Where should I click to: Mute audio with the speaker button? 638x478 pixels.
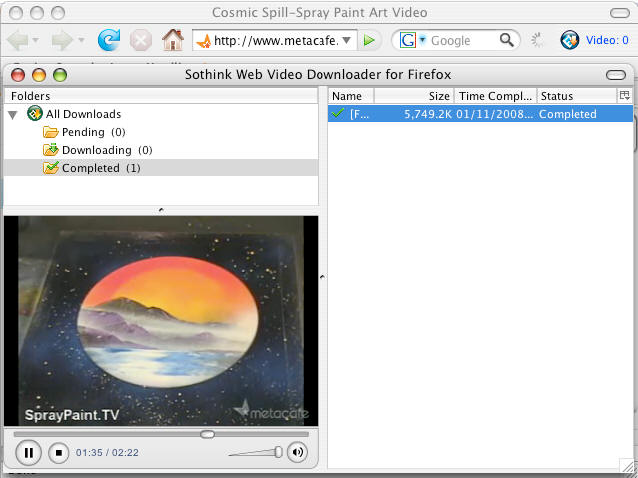pyautogui.click(x=297, y=452)
